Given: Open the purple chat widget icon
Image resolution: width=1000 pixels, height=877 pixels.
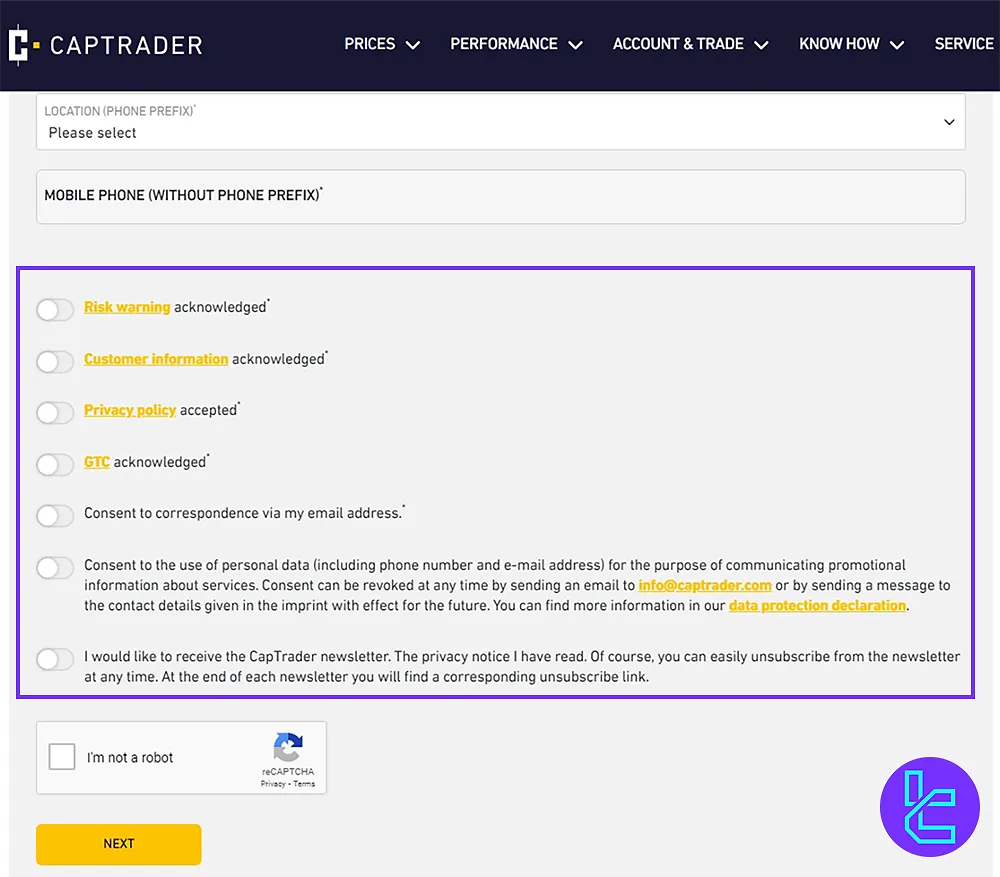Looking at the screenshot, I should pyautogui.click(x=929, y=807).
